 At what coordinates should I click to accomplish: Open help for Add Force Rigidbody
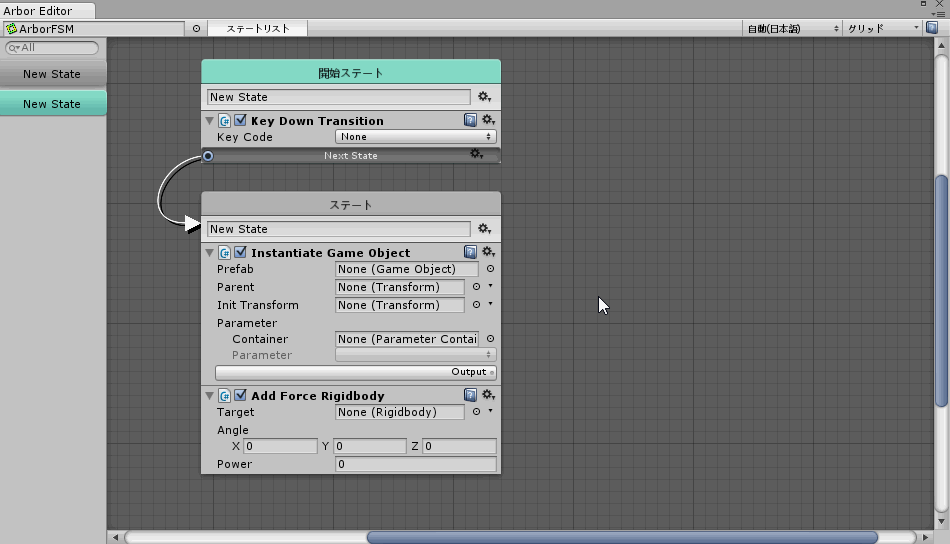point(470,396)
